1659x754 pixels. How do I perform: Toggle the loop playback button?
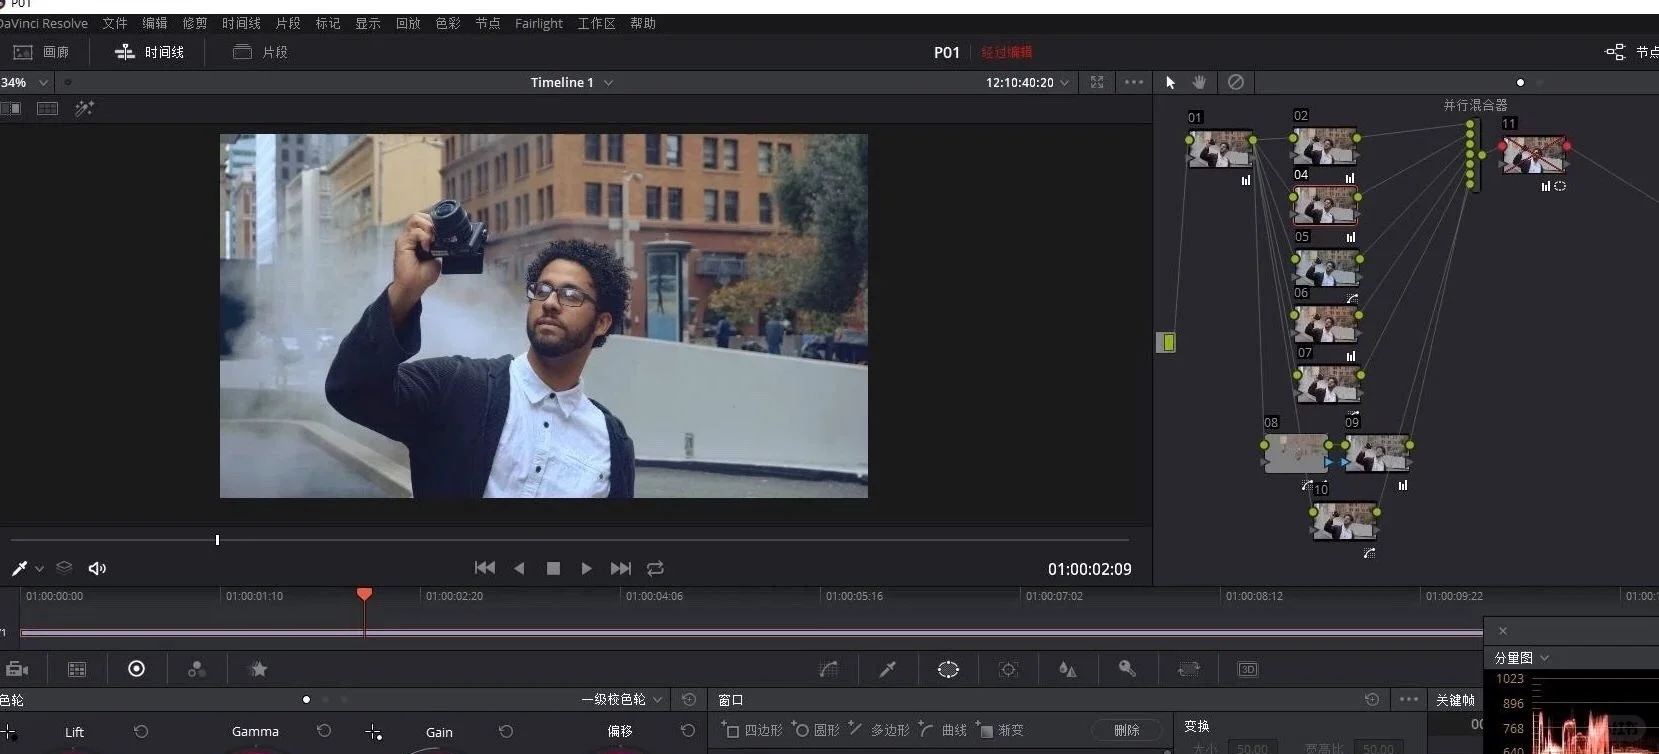pyautogui.click(x=655, y=568)
